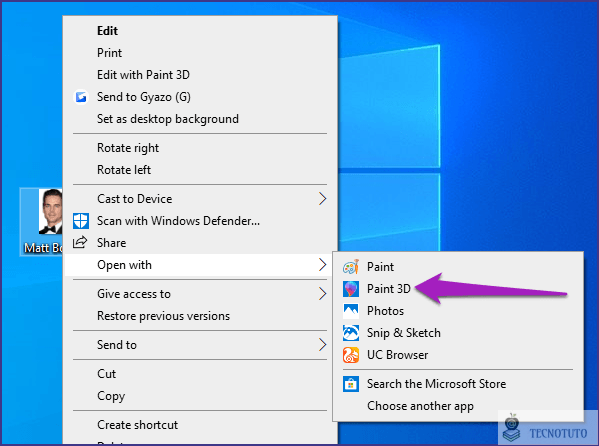Open image with Paint
The image size is (599, 446).
(x=458, y=267)
